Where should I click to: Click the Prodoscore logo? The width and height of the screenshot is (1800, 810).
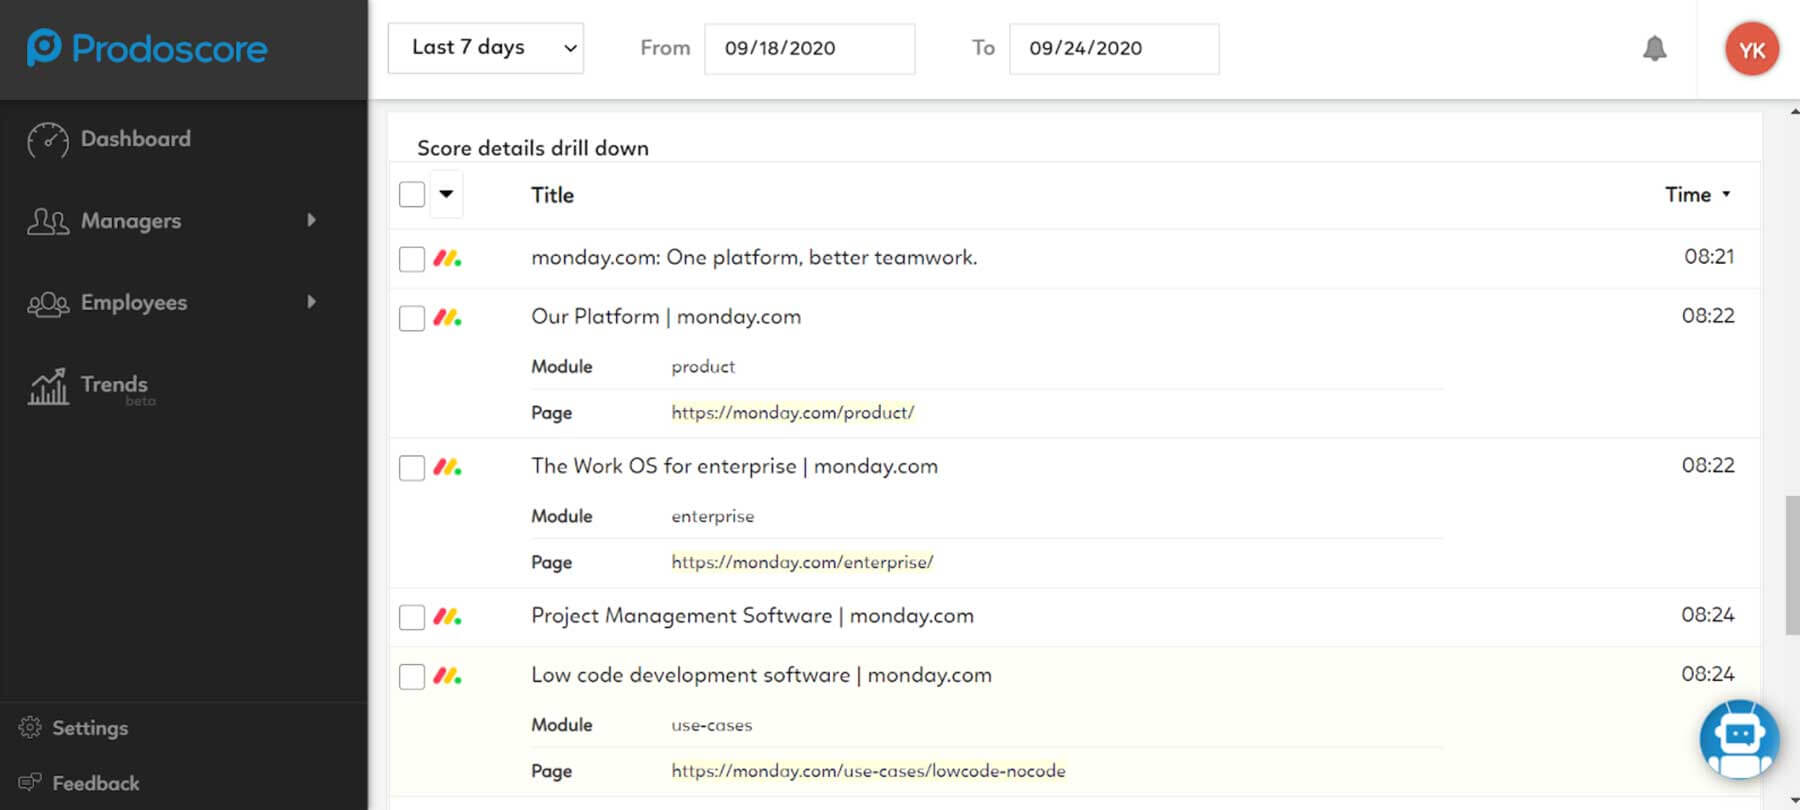coord(147,48)
